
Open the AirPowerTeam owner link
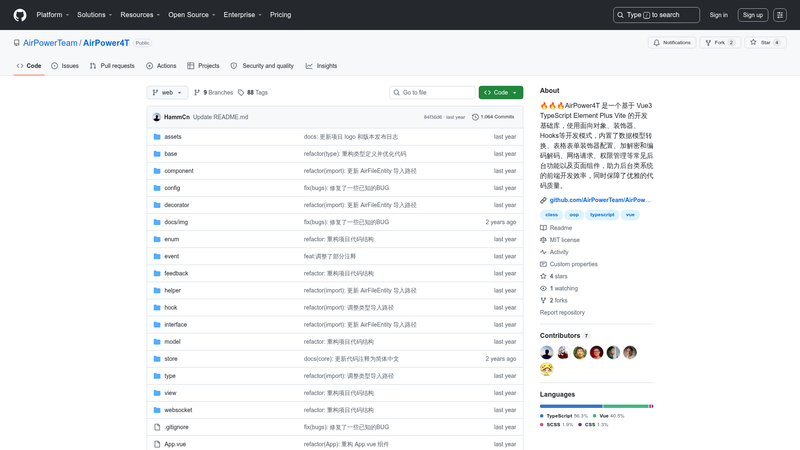(x=50, y=43)
